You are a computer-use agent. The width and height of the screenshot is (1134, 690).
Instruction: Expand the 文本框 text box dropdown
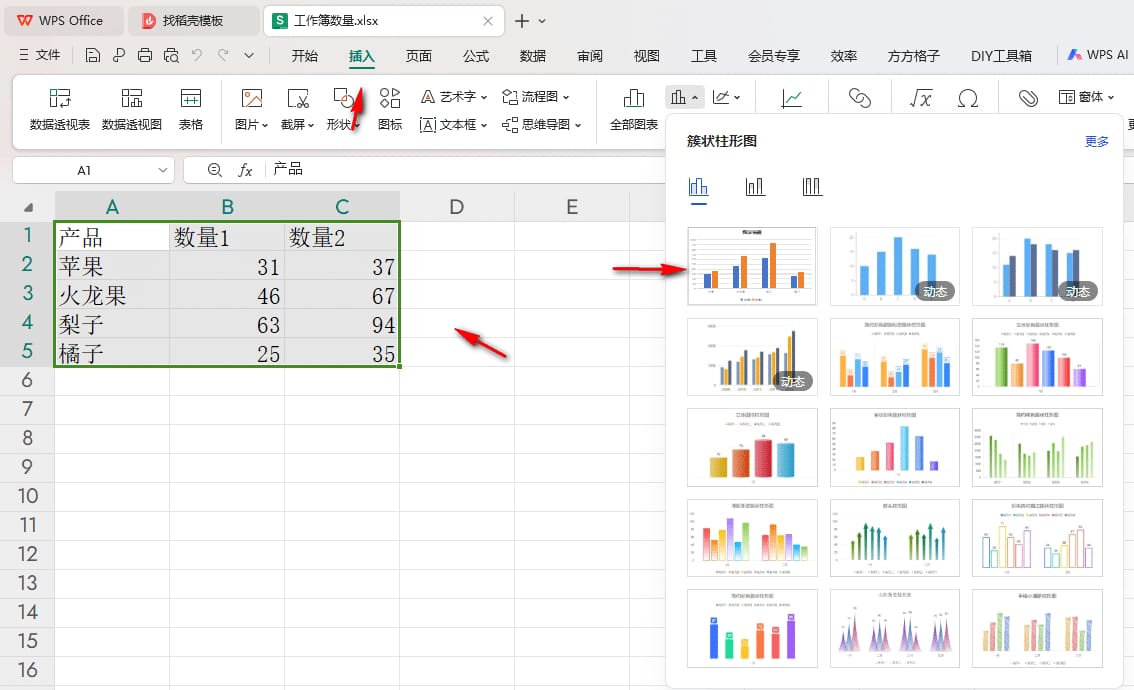(484, 125)
